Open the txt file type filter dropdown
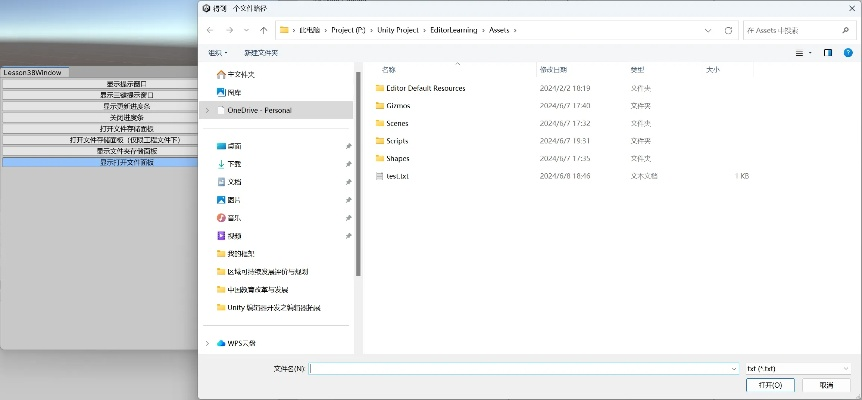The image size is (862, 400). (x=798, y=368)
